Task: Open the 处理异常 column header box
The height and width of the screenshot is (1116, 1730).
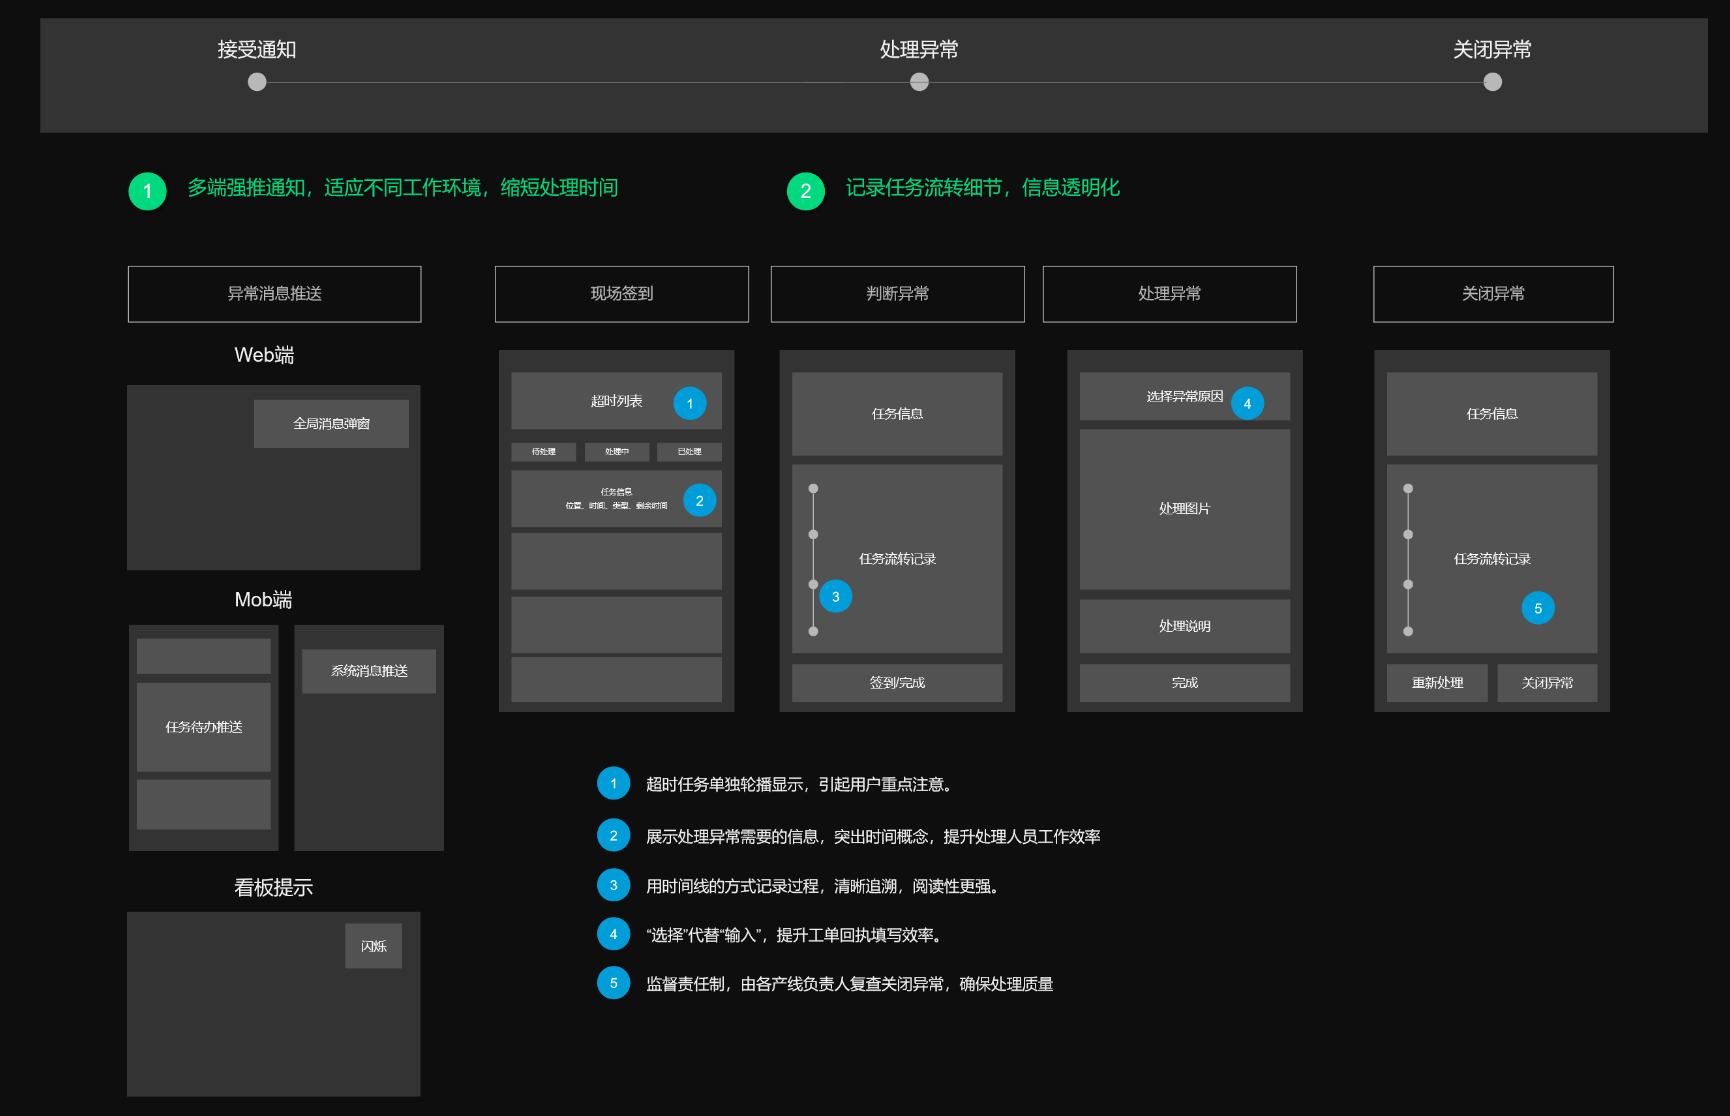Action: click(1170, 294)
